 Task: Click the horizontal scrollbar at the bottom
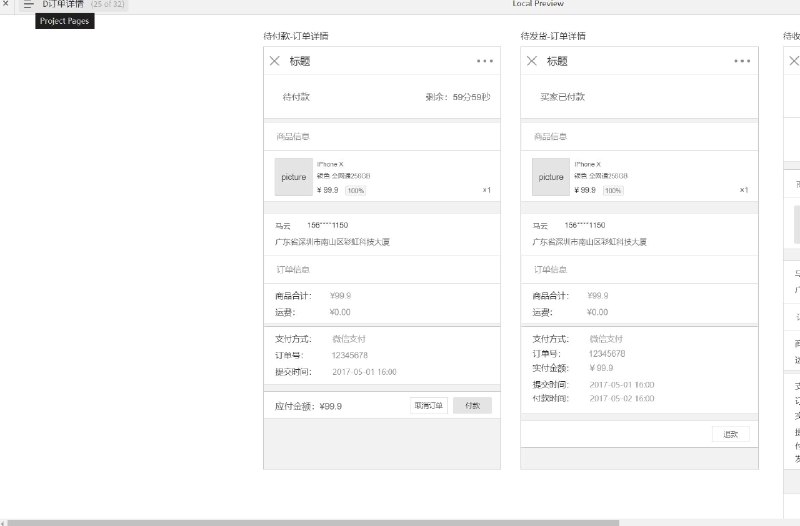[313, 523]
